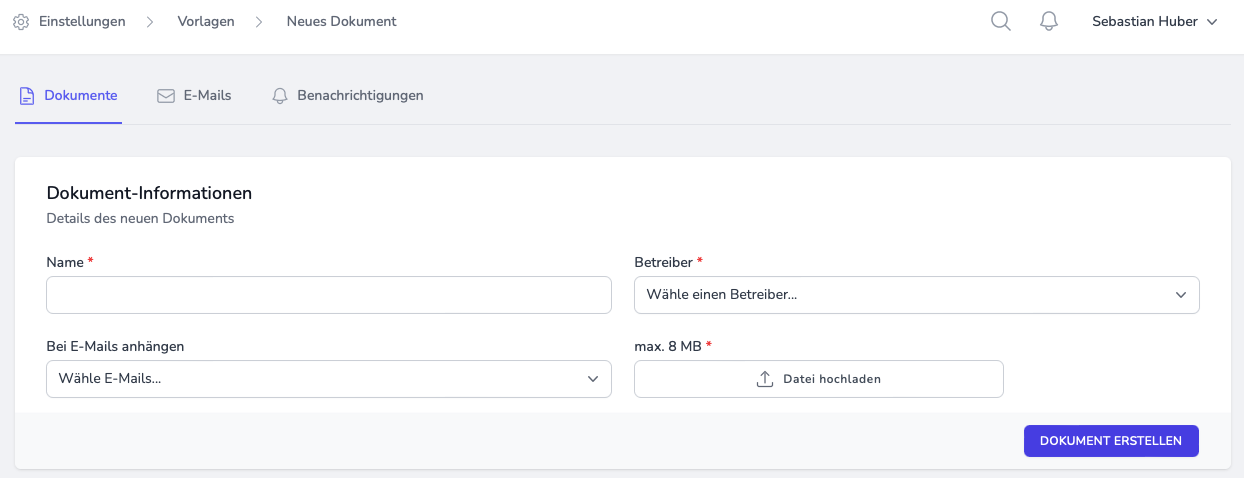Open Sebastian Huber user menu
The width and height of the screenshot is (1244, 478).
pyautogui.click(x=1145, y=21)
